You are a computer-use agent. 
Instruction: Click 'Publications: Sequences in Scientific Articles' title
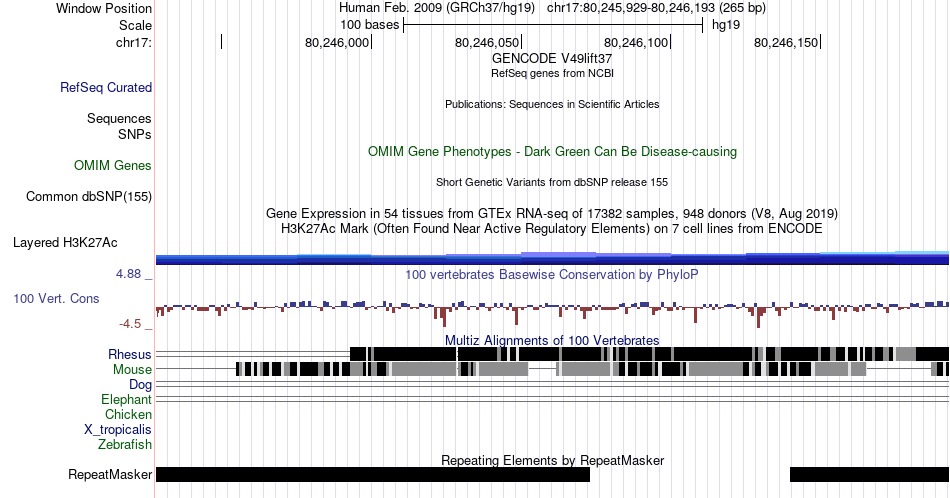click(x=552, y=104)
